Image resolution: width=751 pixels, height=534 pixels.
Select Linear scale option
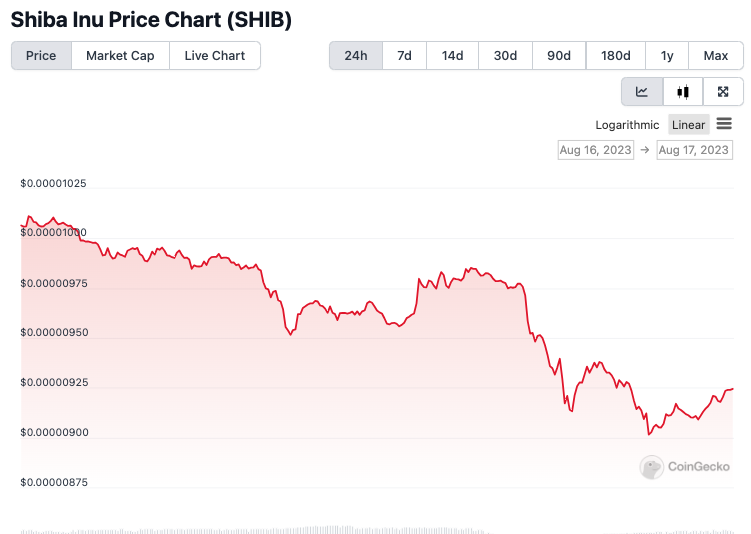point(688,125)
